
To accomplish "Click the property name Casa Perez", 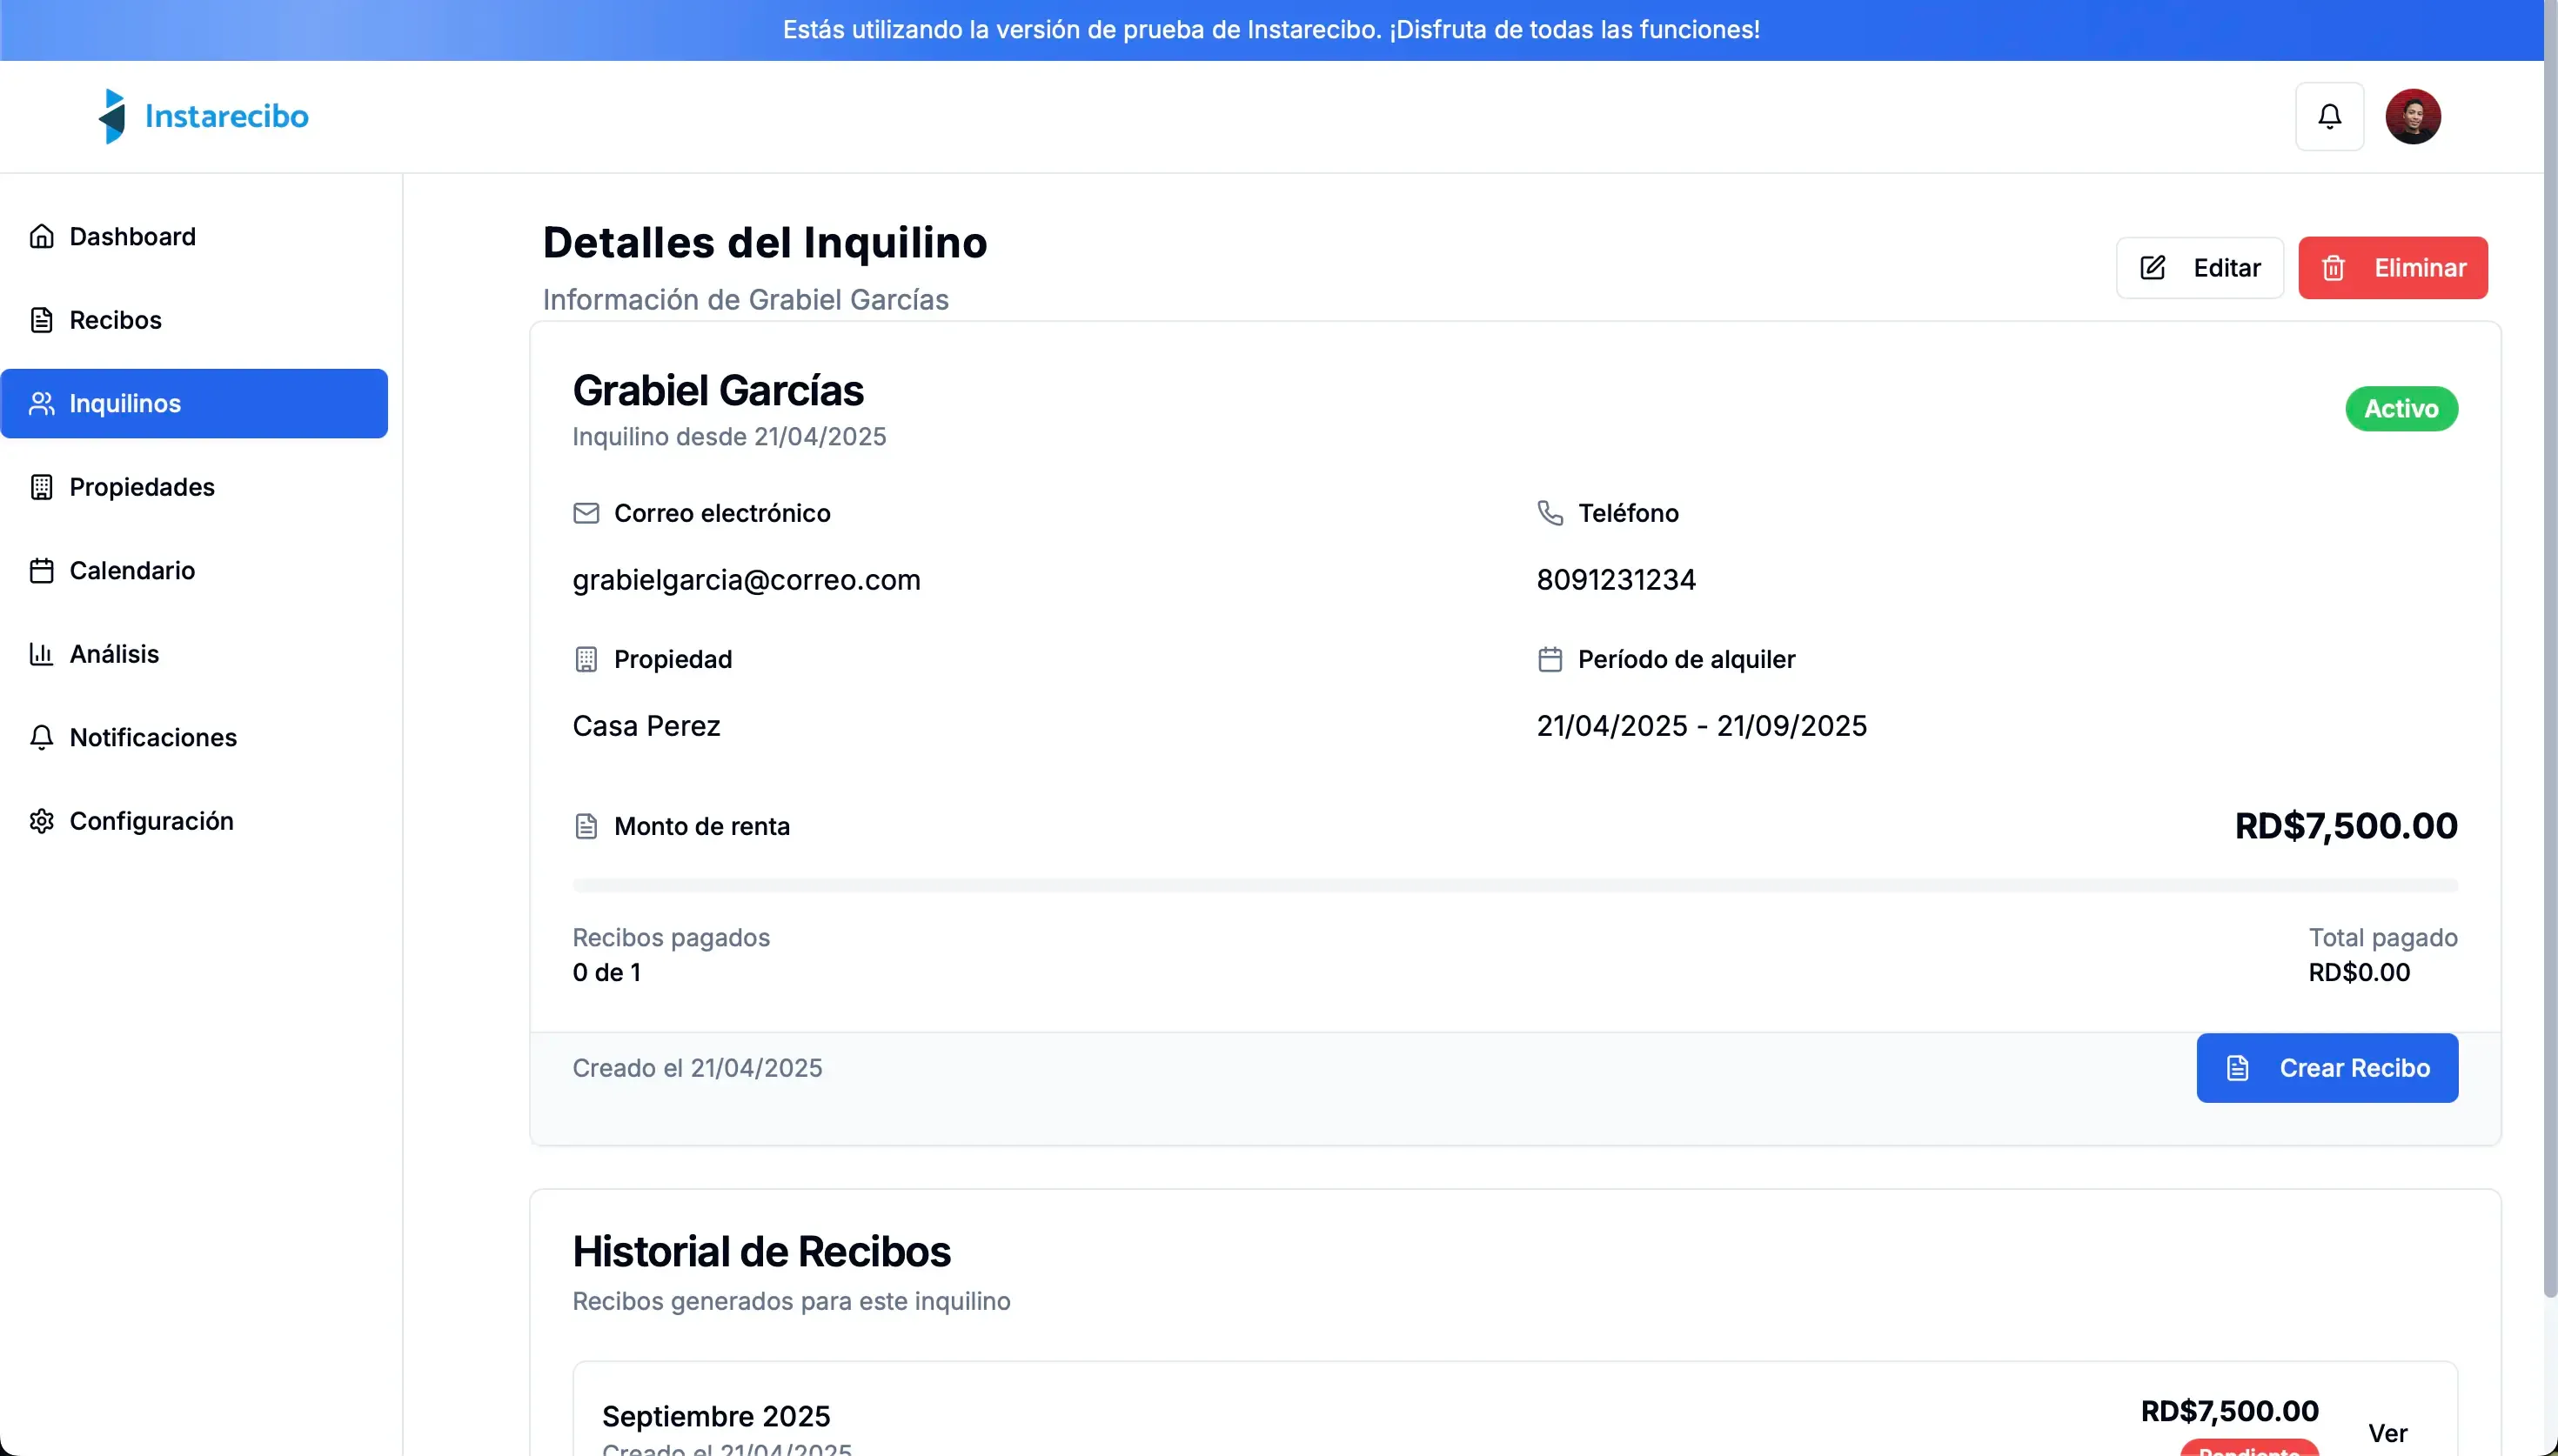I will [x=646, y=726].
